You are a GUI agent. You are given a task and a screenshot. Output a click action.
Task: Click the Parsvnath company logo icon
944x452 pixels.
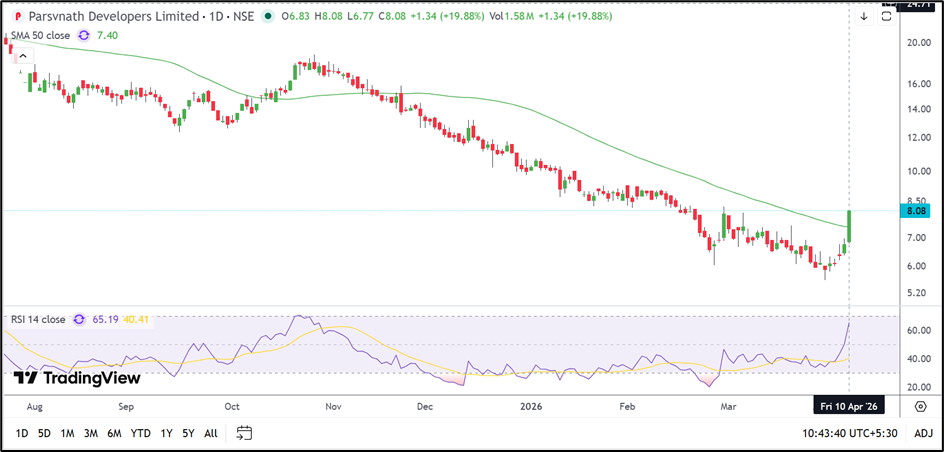[16, 17]
